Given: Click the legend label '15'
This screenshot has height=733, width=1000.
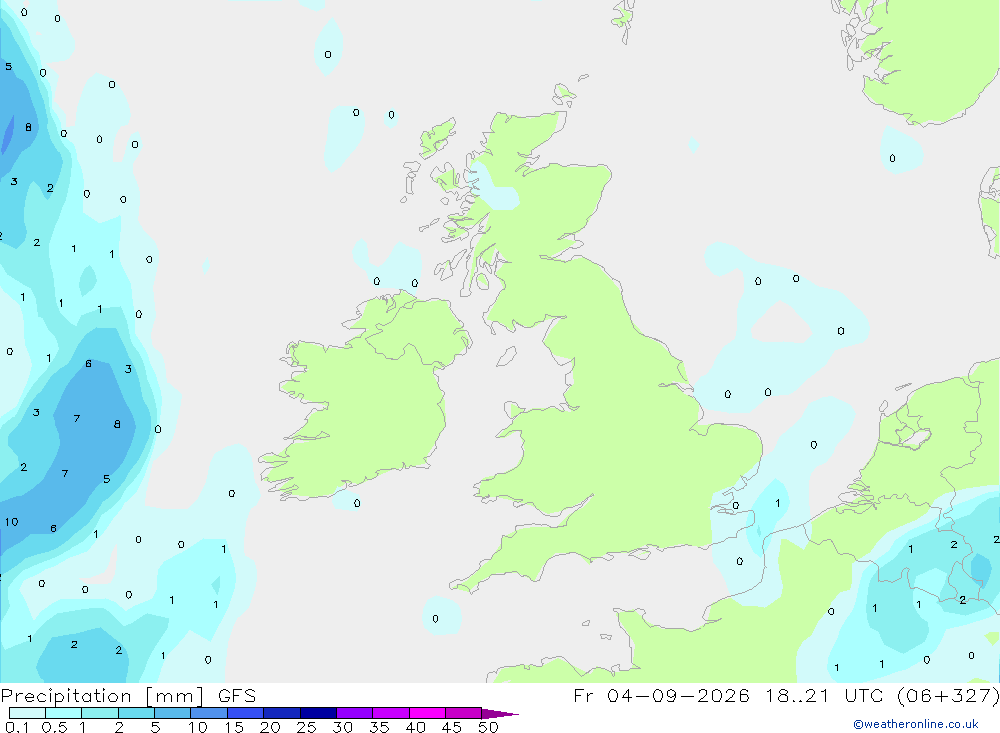Looking at the screenshot, I should 233,727.
